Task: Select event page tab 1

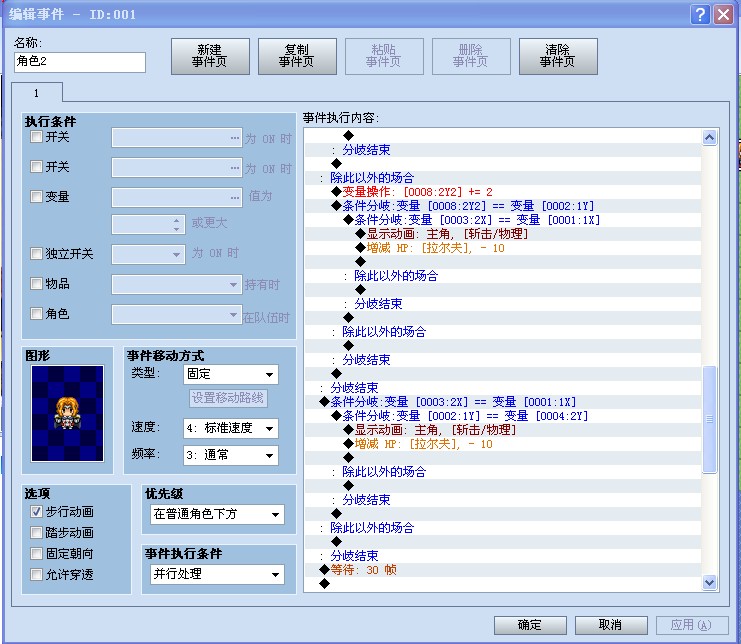Action: pos(36,93)
